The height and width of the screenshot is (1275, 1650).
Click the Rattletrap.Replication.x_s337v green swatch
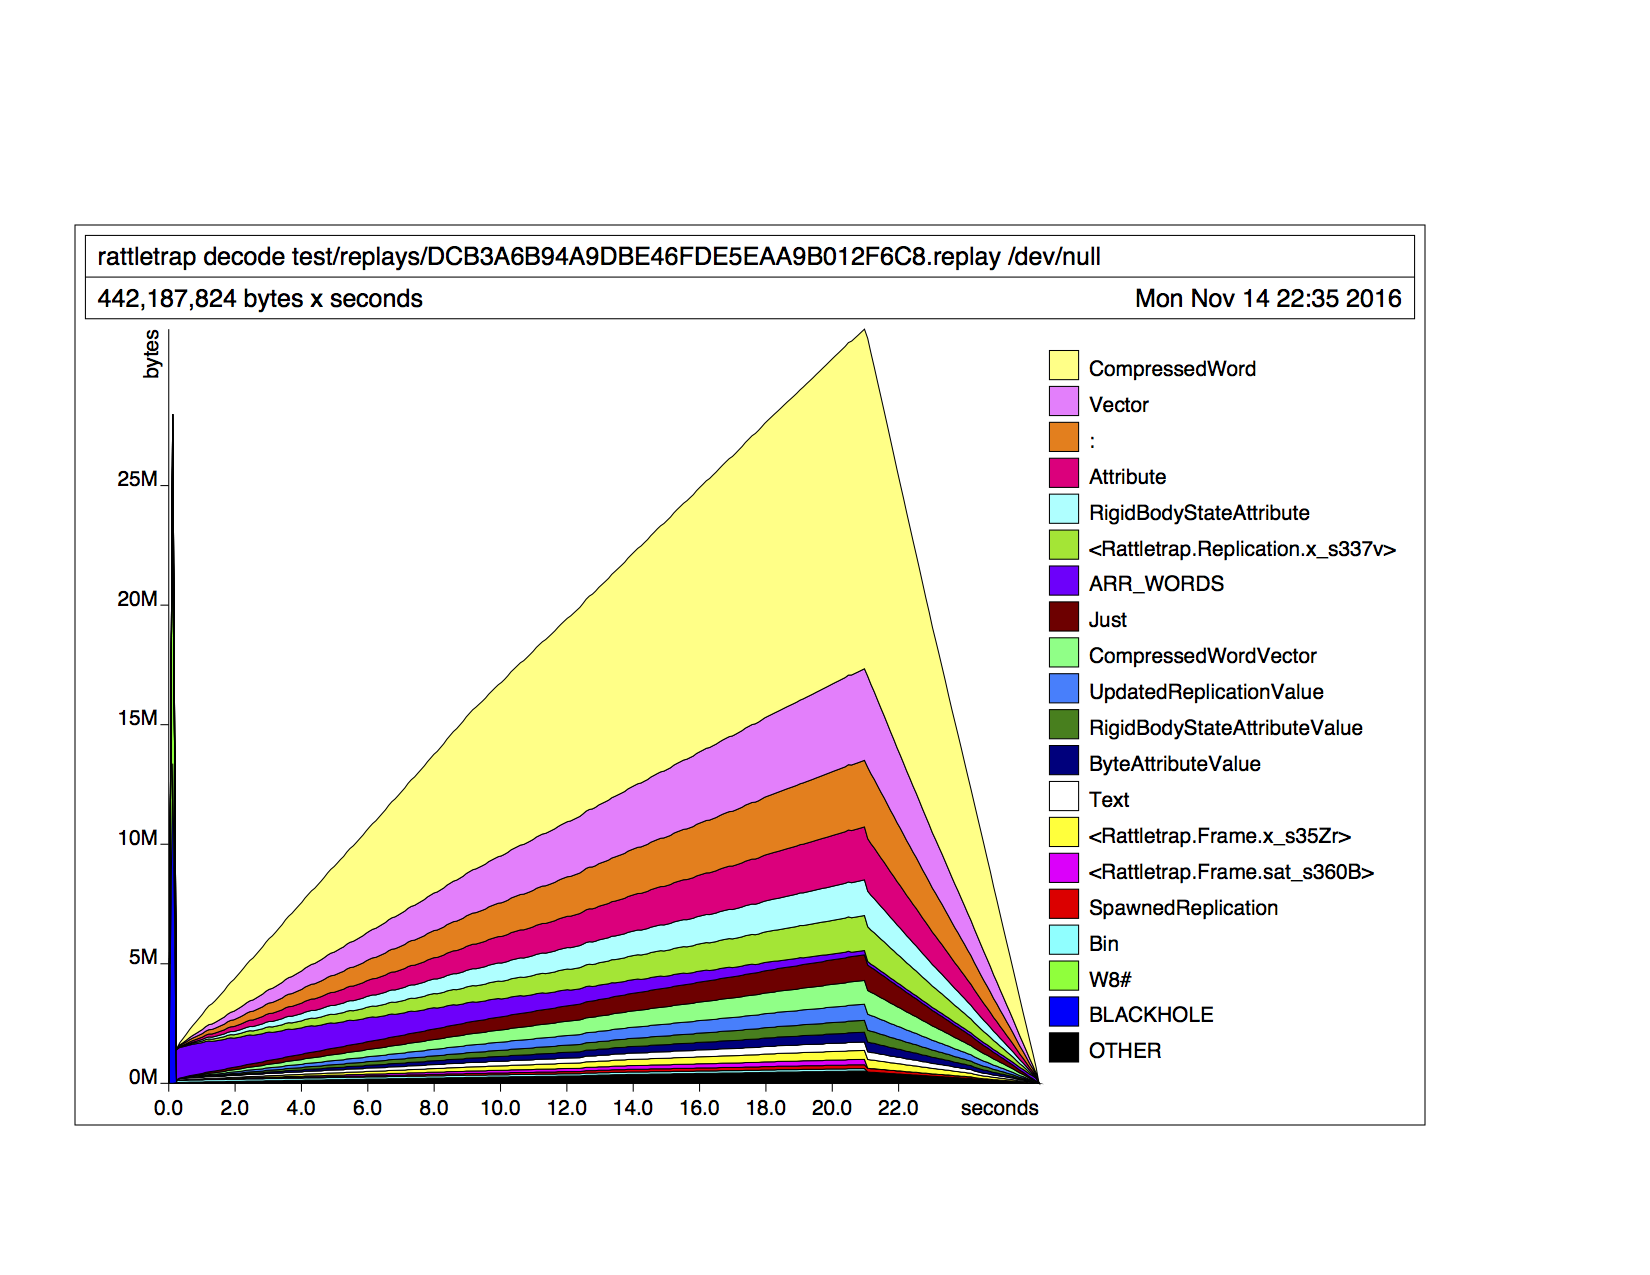pyautogui.click(x=1064, y=545)
